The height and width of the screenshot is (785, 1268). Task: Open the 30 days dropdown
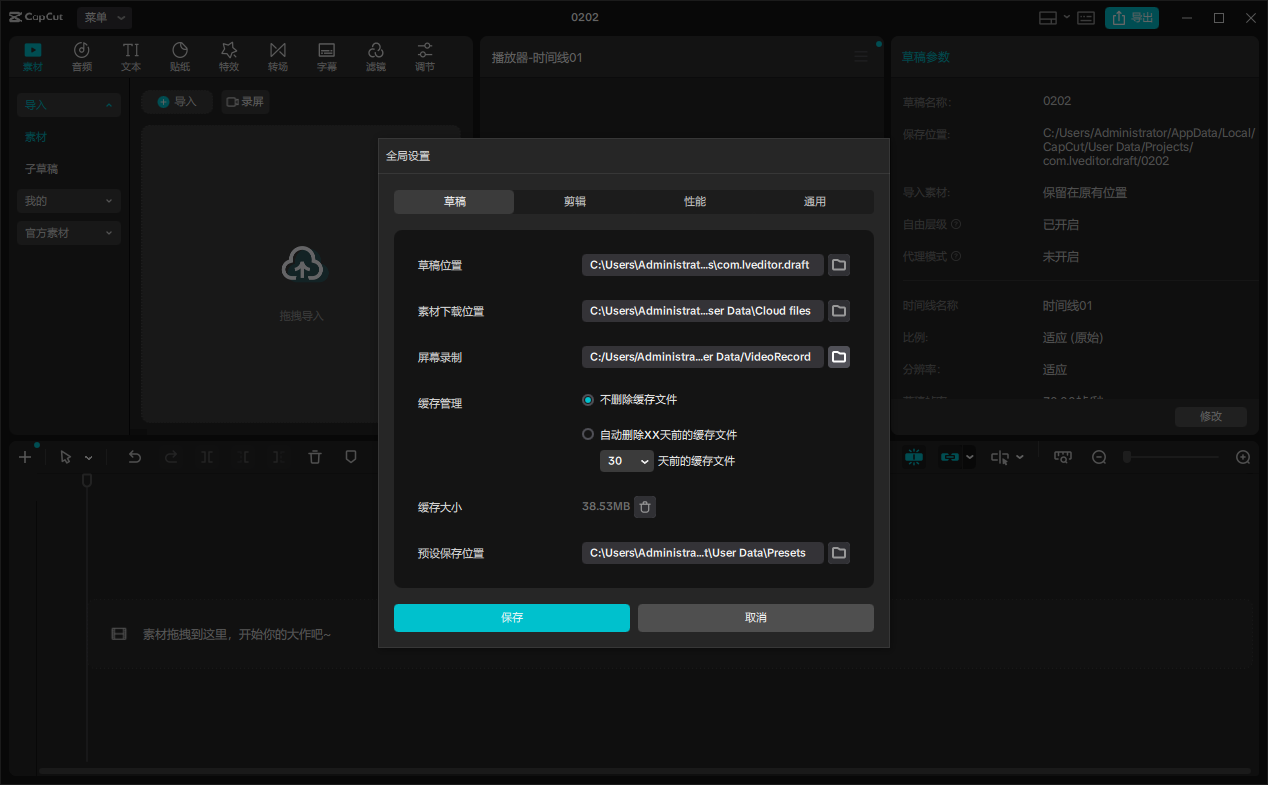(627, 461)
